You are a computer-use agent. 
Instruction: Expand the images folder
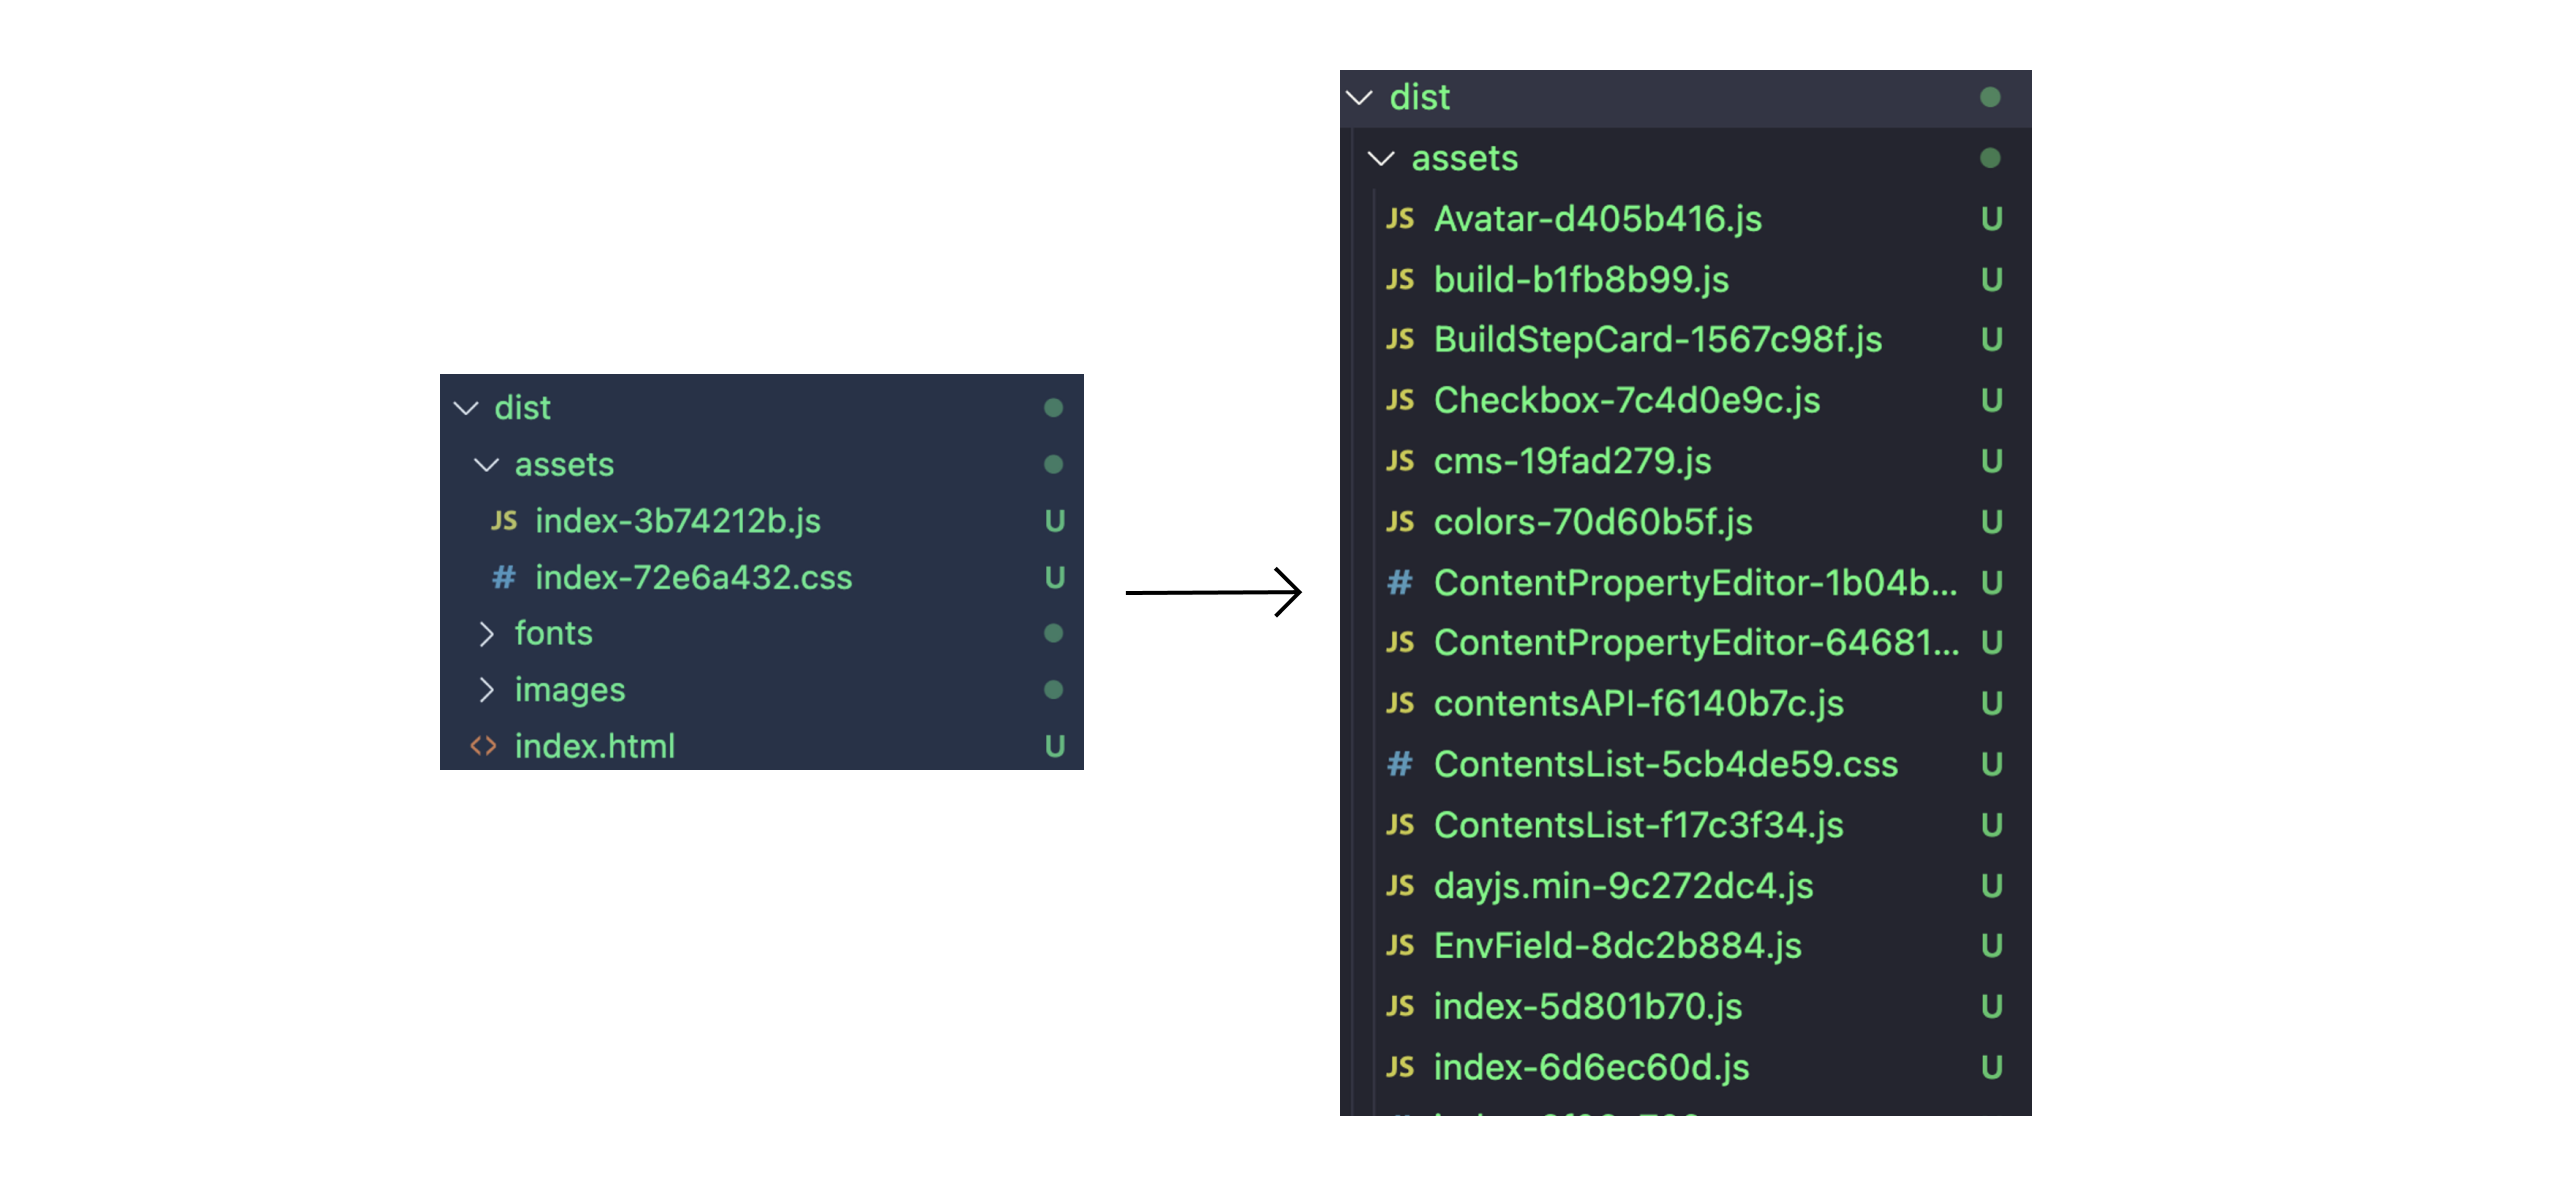point(489,688)
